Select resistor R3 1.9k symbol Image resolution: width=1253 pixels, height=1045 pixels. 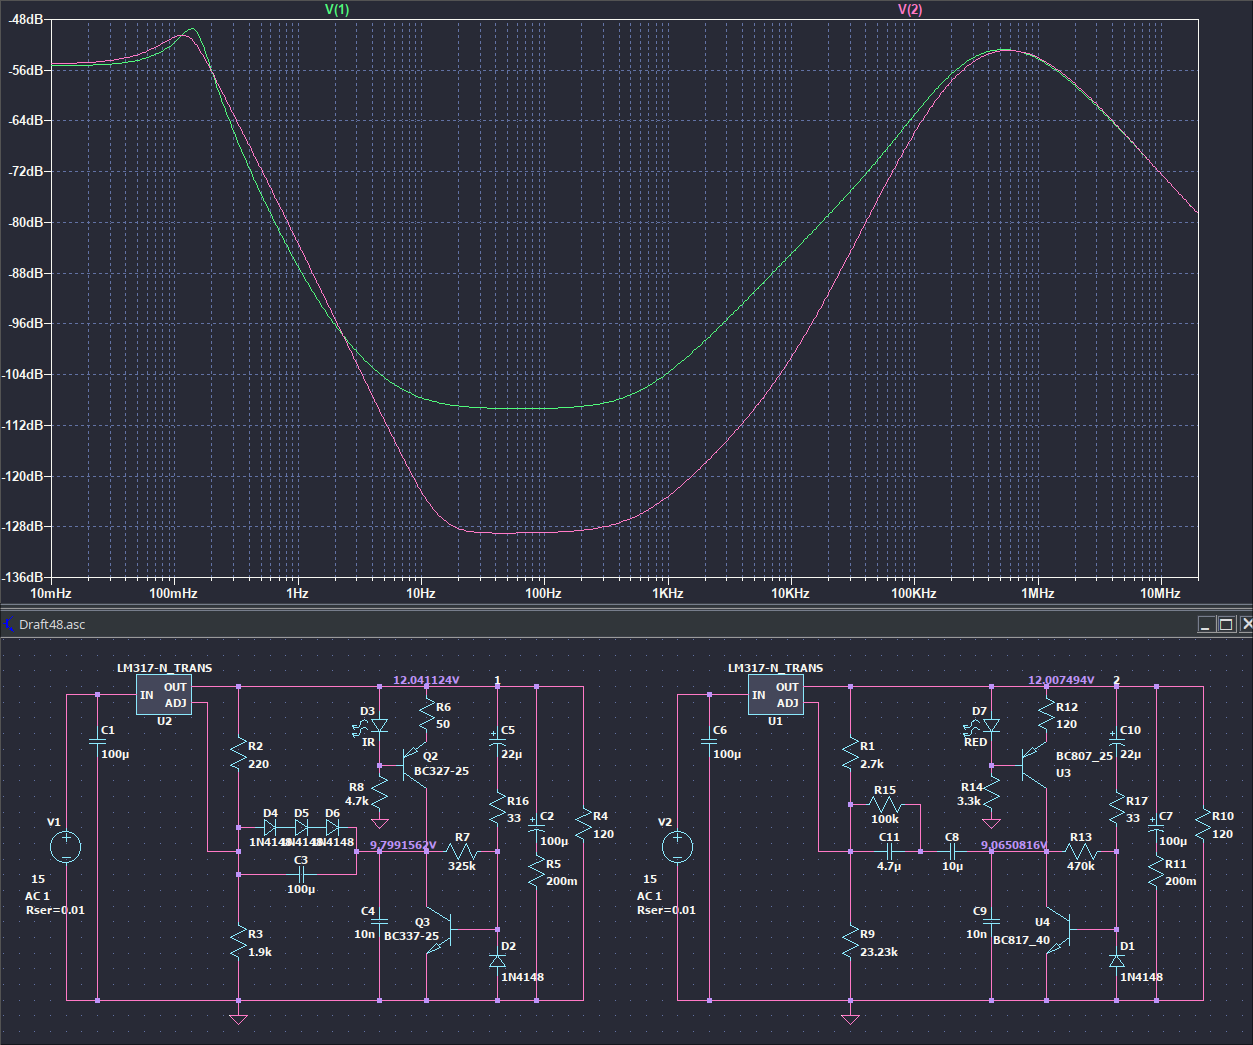[238, 942]
